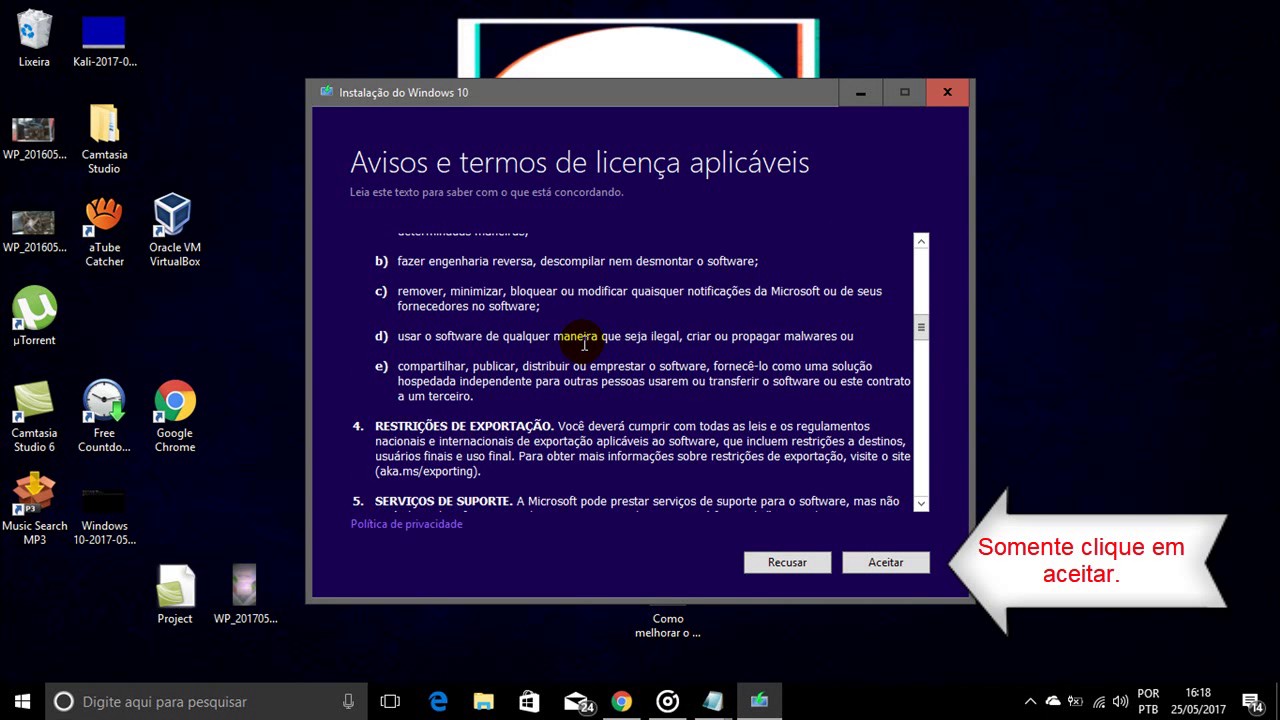Open the µTorrent desktop icon

coord(34,316)
